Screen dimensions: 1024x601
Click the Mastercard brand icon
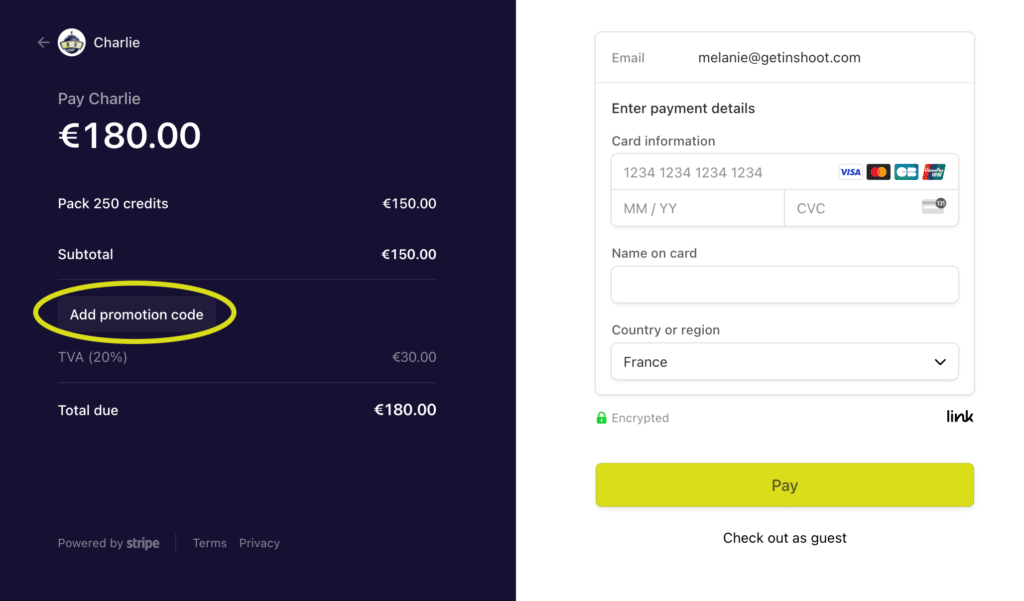coord(878,172)
